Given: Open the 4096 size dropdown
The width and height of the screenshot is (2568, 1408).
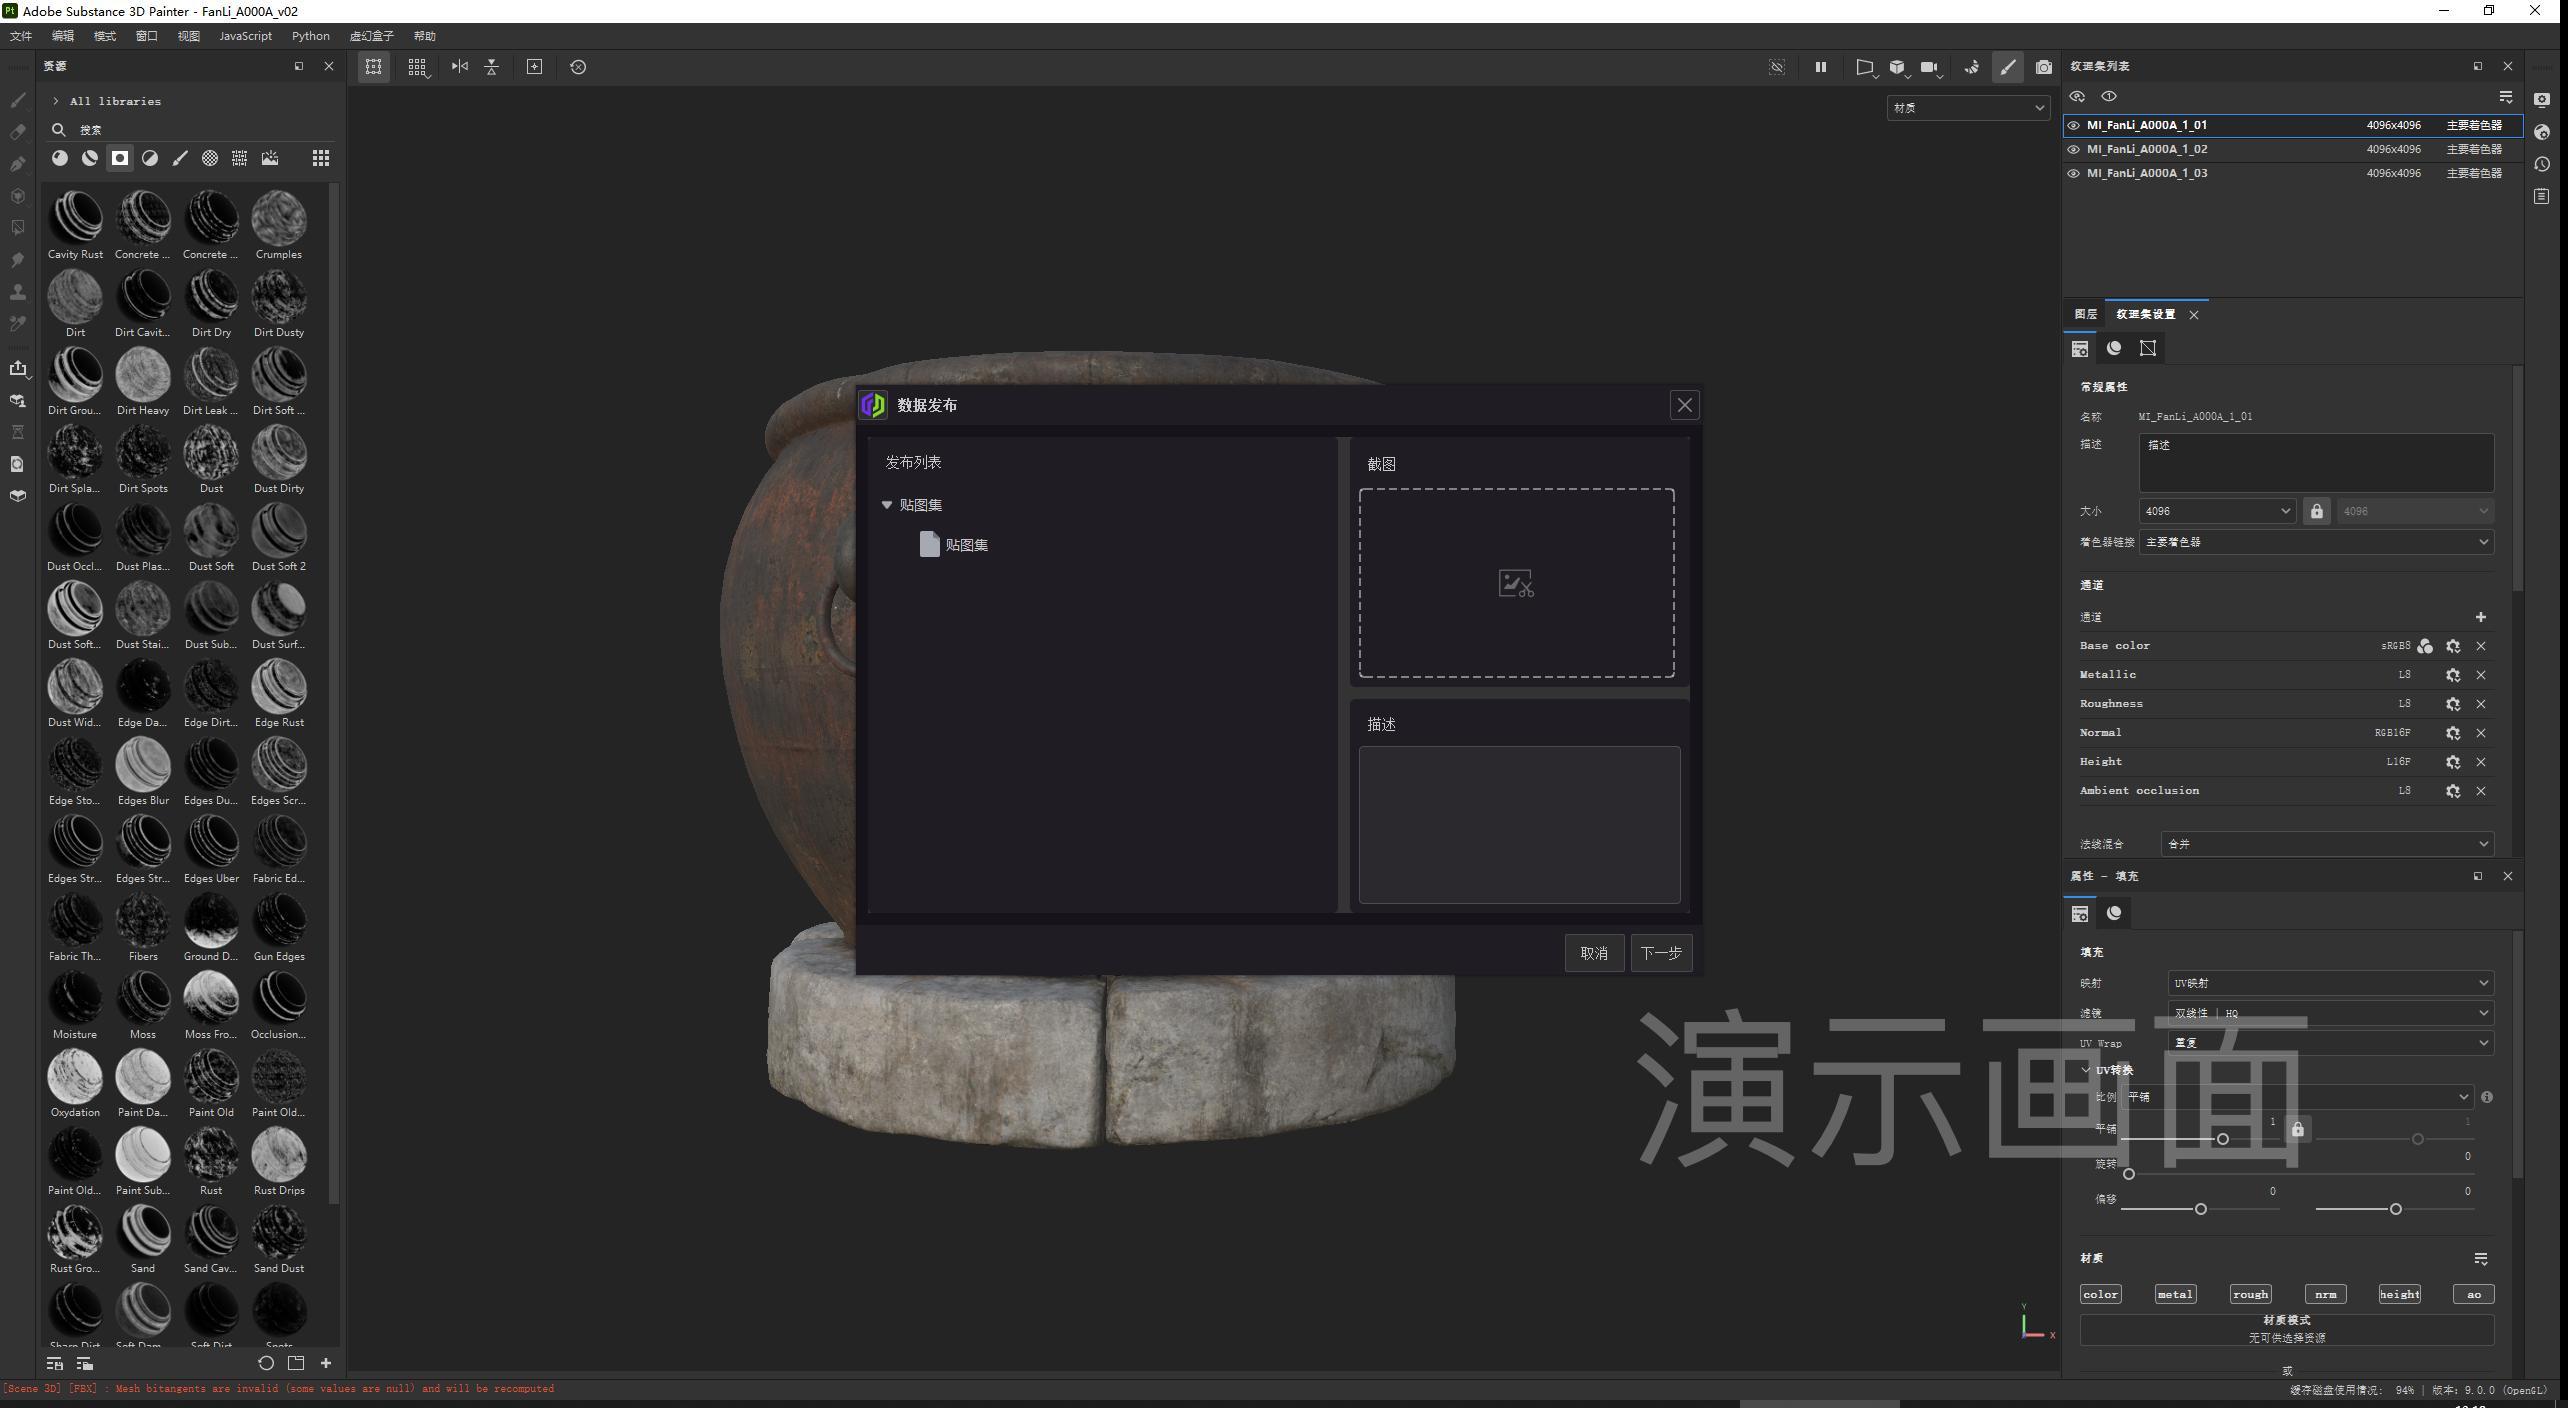Looking at the screenshot, I should (x=2217, y=511).
